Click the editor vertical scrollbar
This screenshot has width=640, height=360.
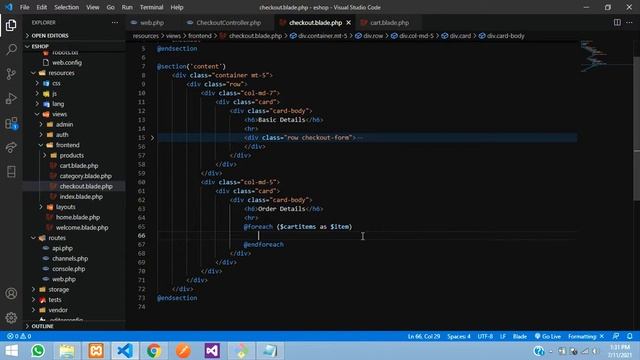tap(636, 129)
